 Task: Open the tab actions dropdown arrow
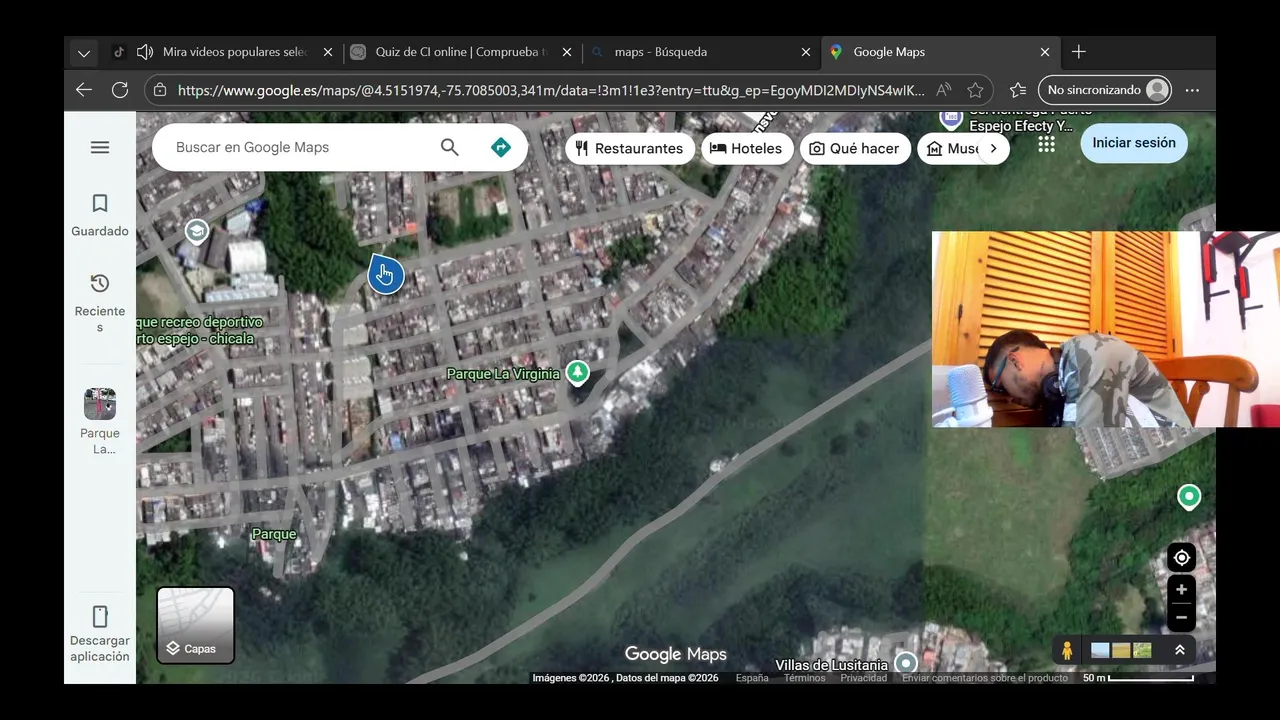click(84, 53)
